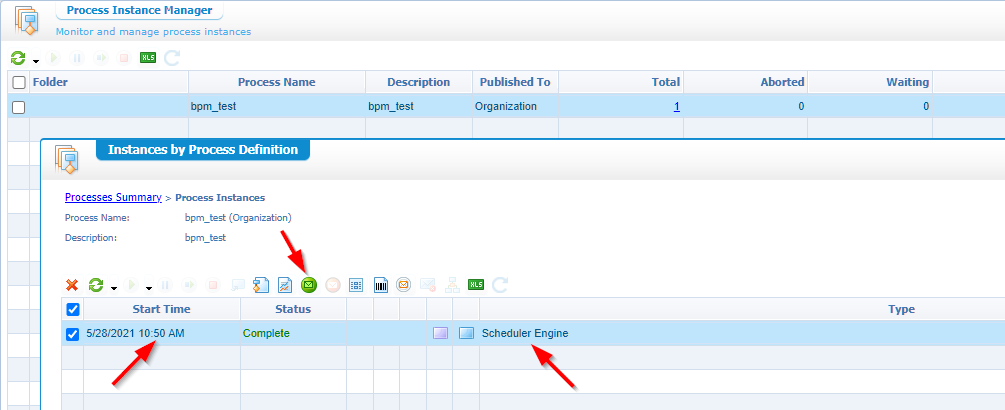Viewport: 1005px width, 410px height.
Task: Click the Total count link for bpm_test
Action: [x=677, y=106]
